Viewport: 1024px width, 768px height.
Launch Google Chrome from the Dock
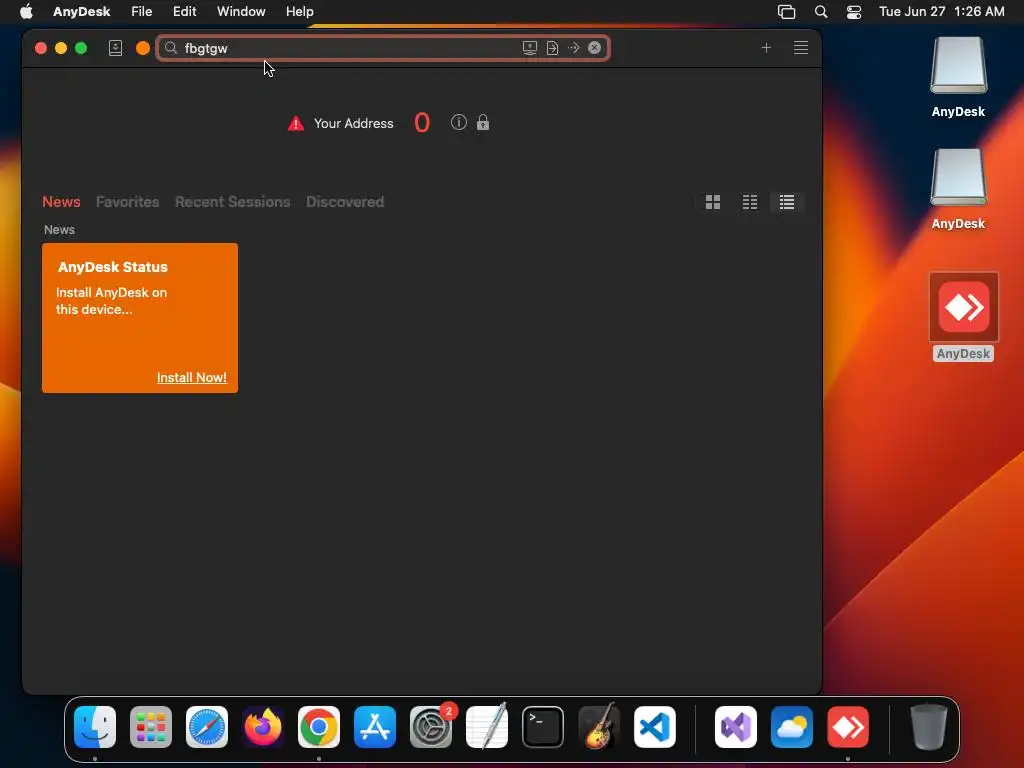(x=319, y=727)
